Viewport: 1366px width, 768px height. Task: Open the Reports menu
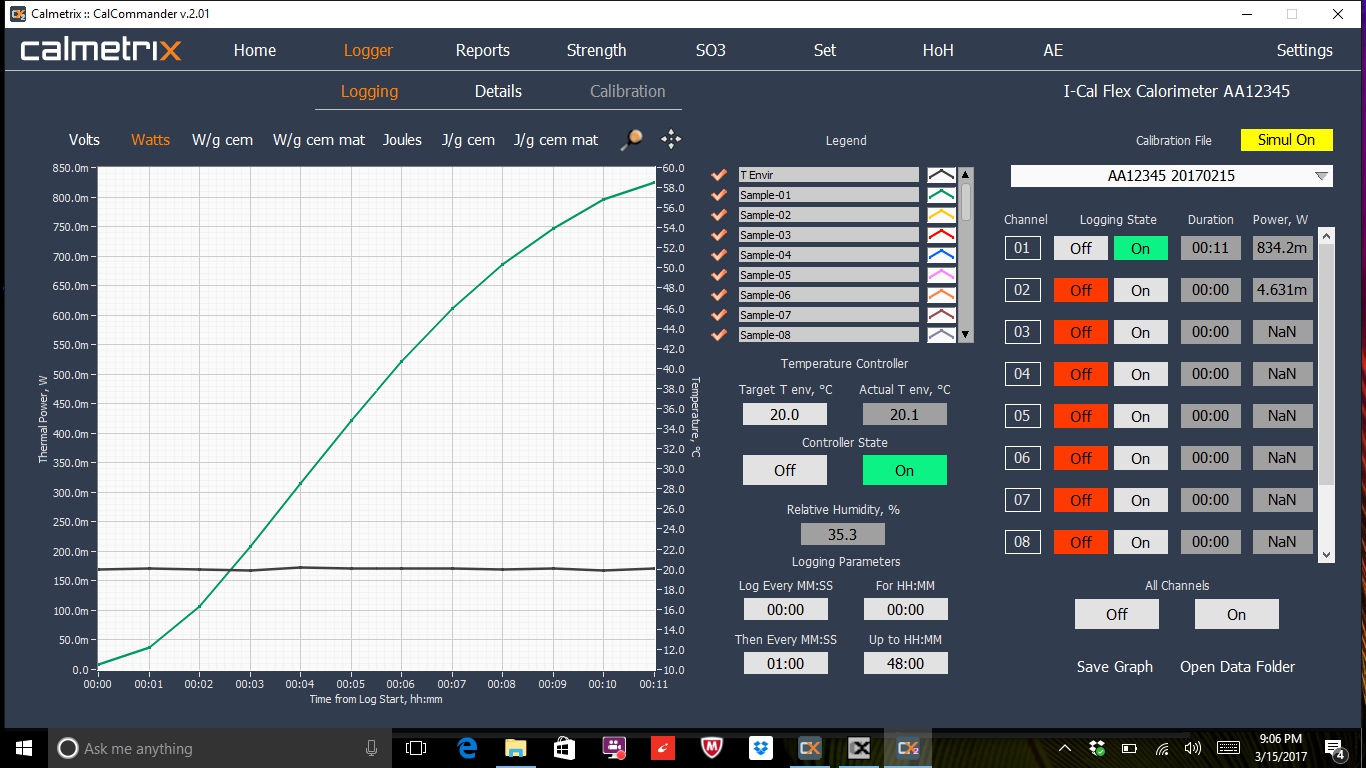pos(482,50)
